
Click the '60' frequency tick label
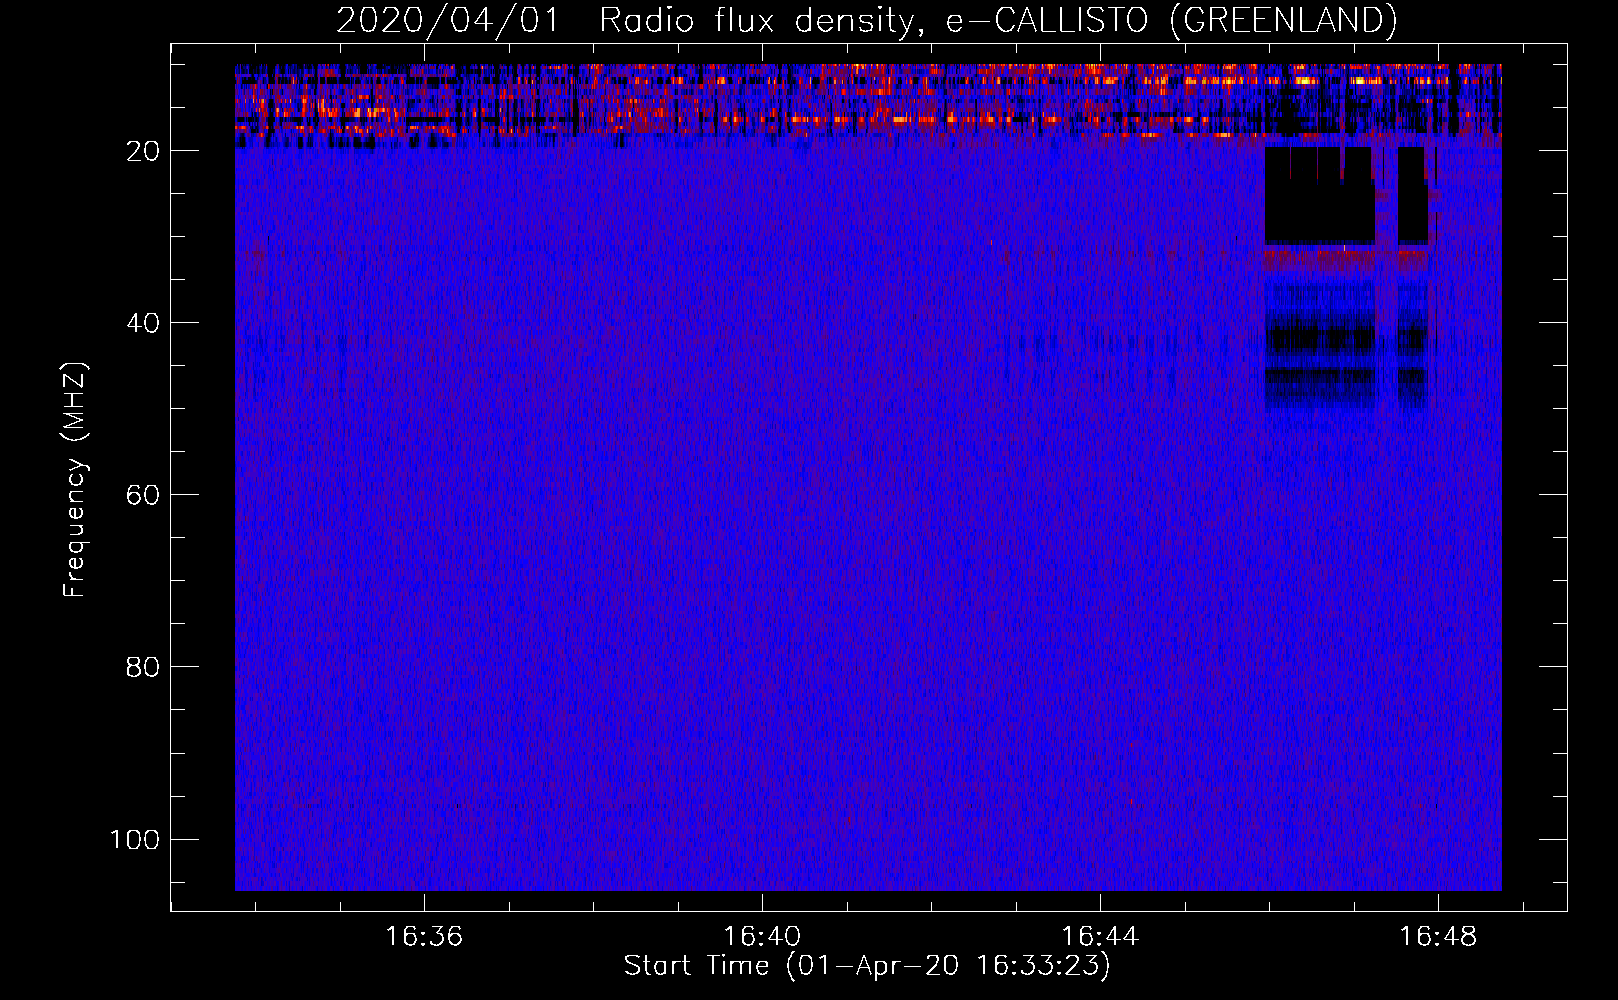pyautogui.click(x=143, y=495)
